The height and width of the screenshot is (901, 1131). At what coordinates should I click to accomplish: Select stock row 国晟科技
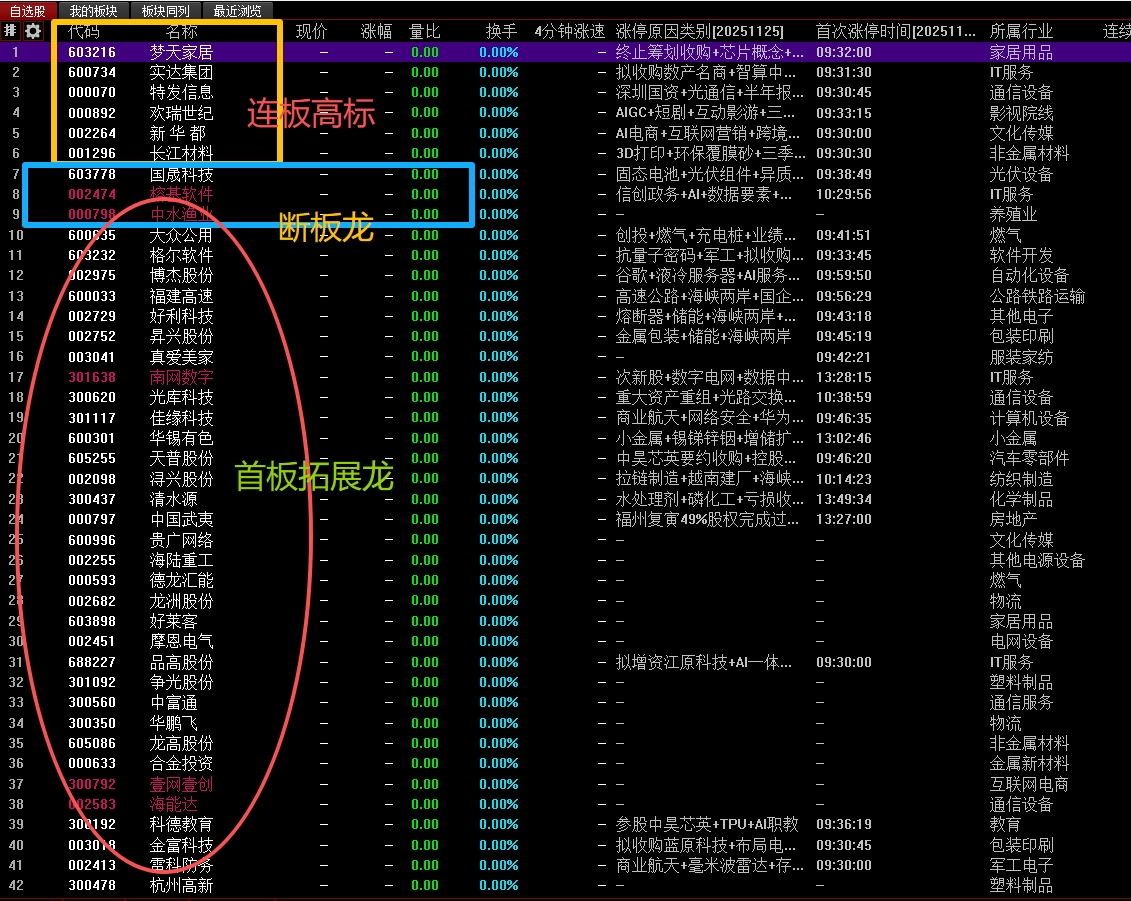tap(566, 174)
